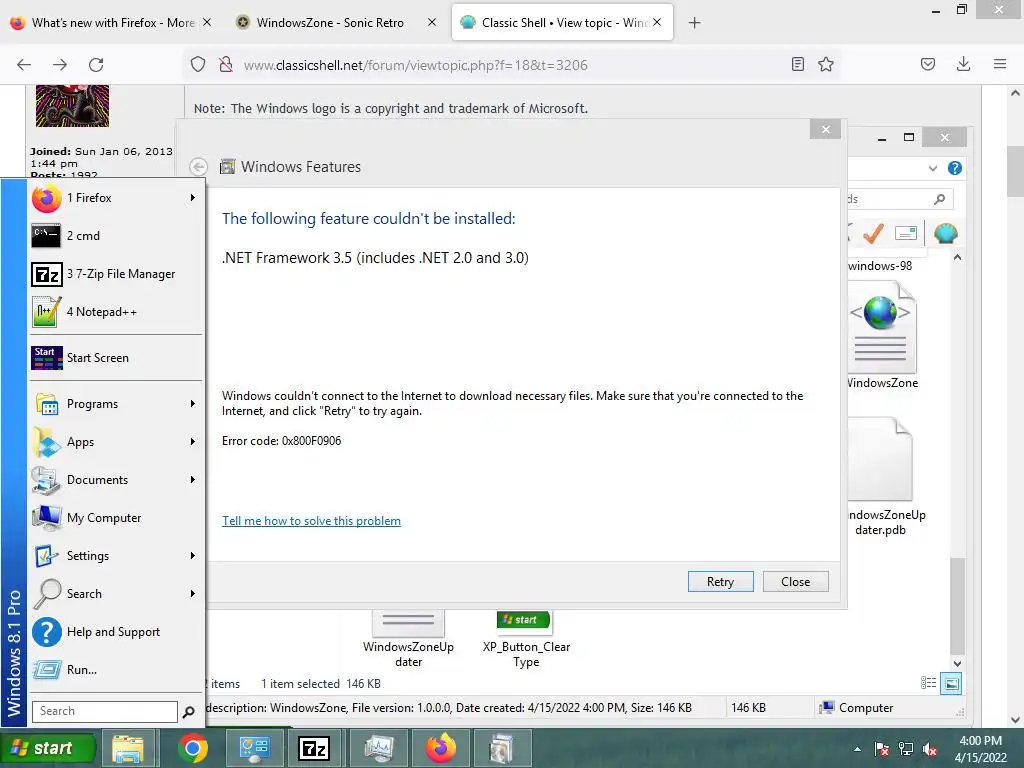Click network tray icon
Image resolution: width=1024 pixels, height=768 pixels.
coord(906,749)
